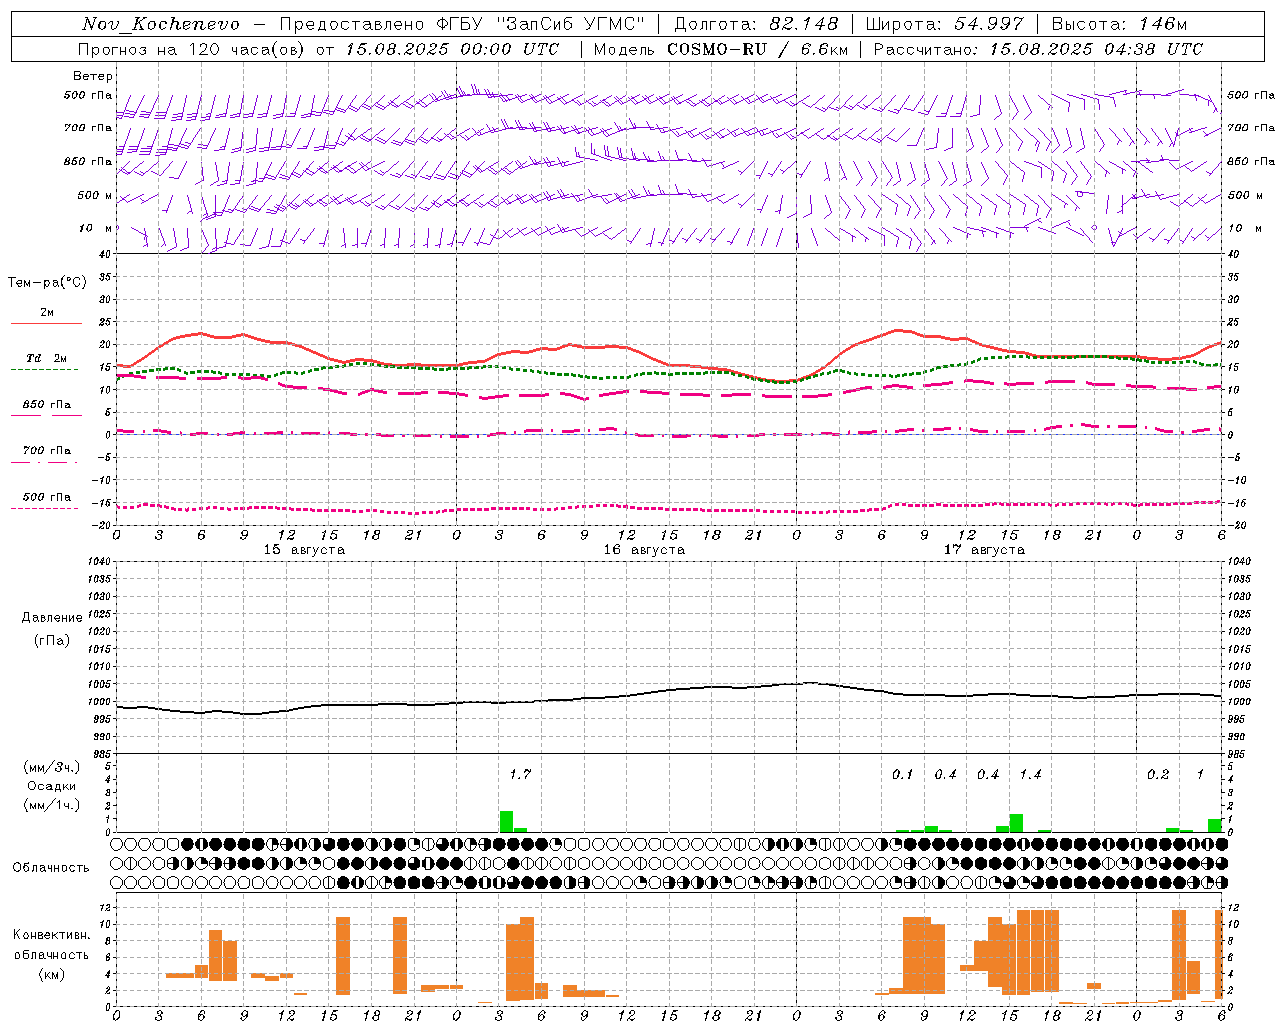Viewport: 1280px width, 1024px height.
Task: Click the longitude value Долгота: 82.148
Action: [x=756, y=24]
